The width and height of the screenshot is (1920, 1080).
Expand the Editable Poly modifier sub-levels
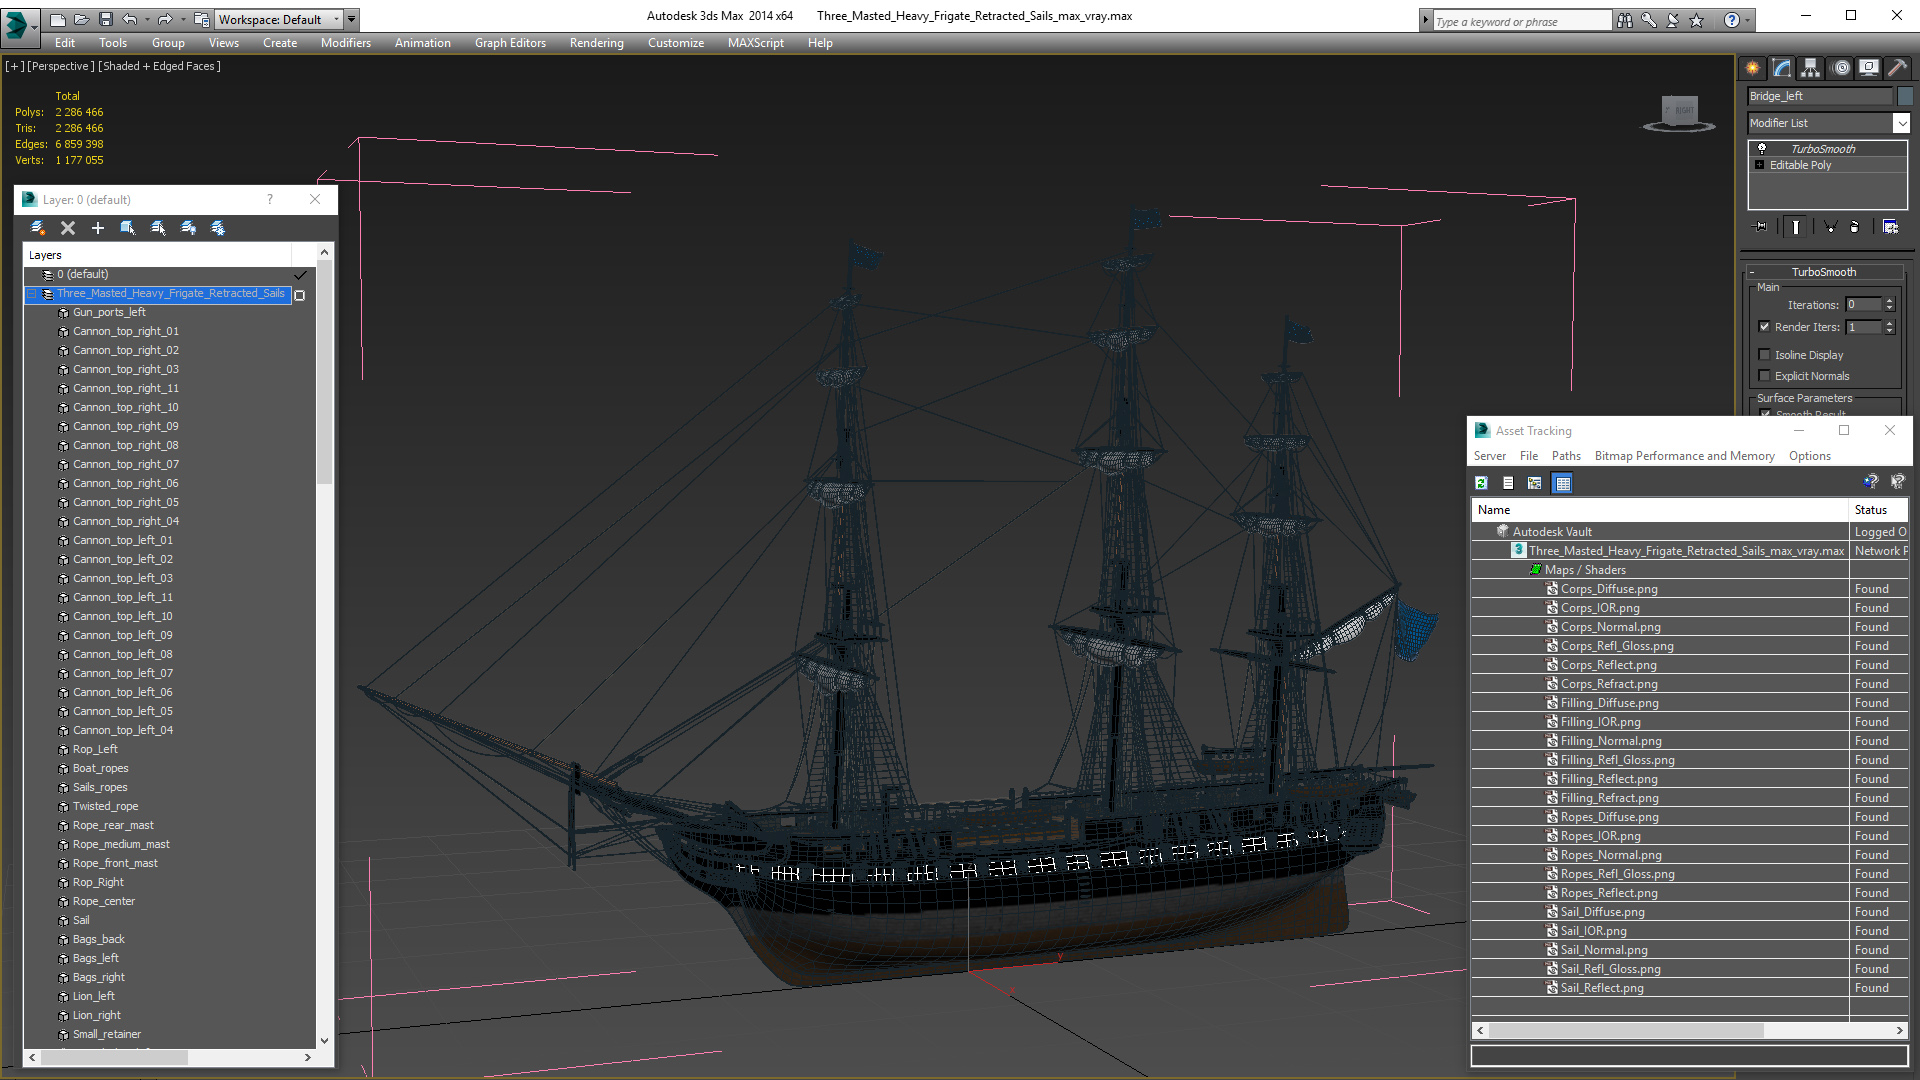pyautogui.click(x=1760, y=165)
